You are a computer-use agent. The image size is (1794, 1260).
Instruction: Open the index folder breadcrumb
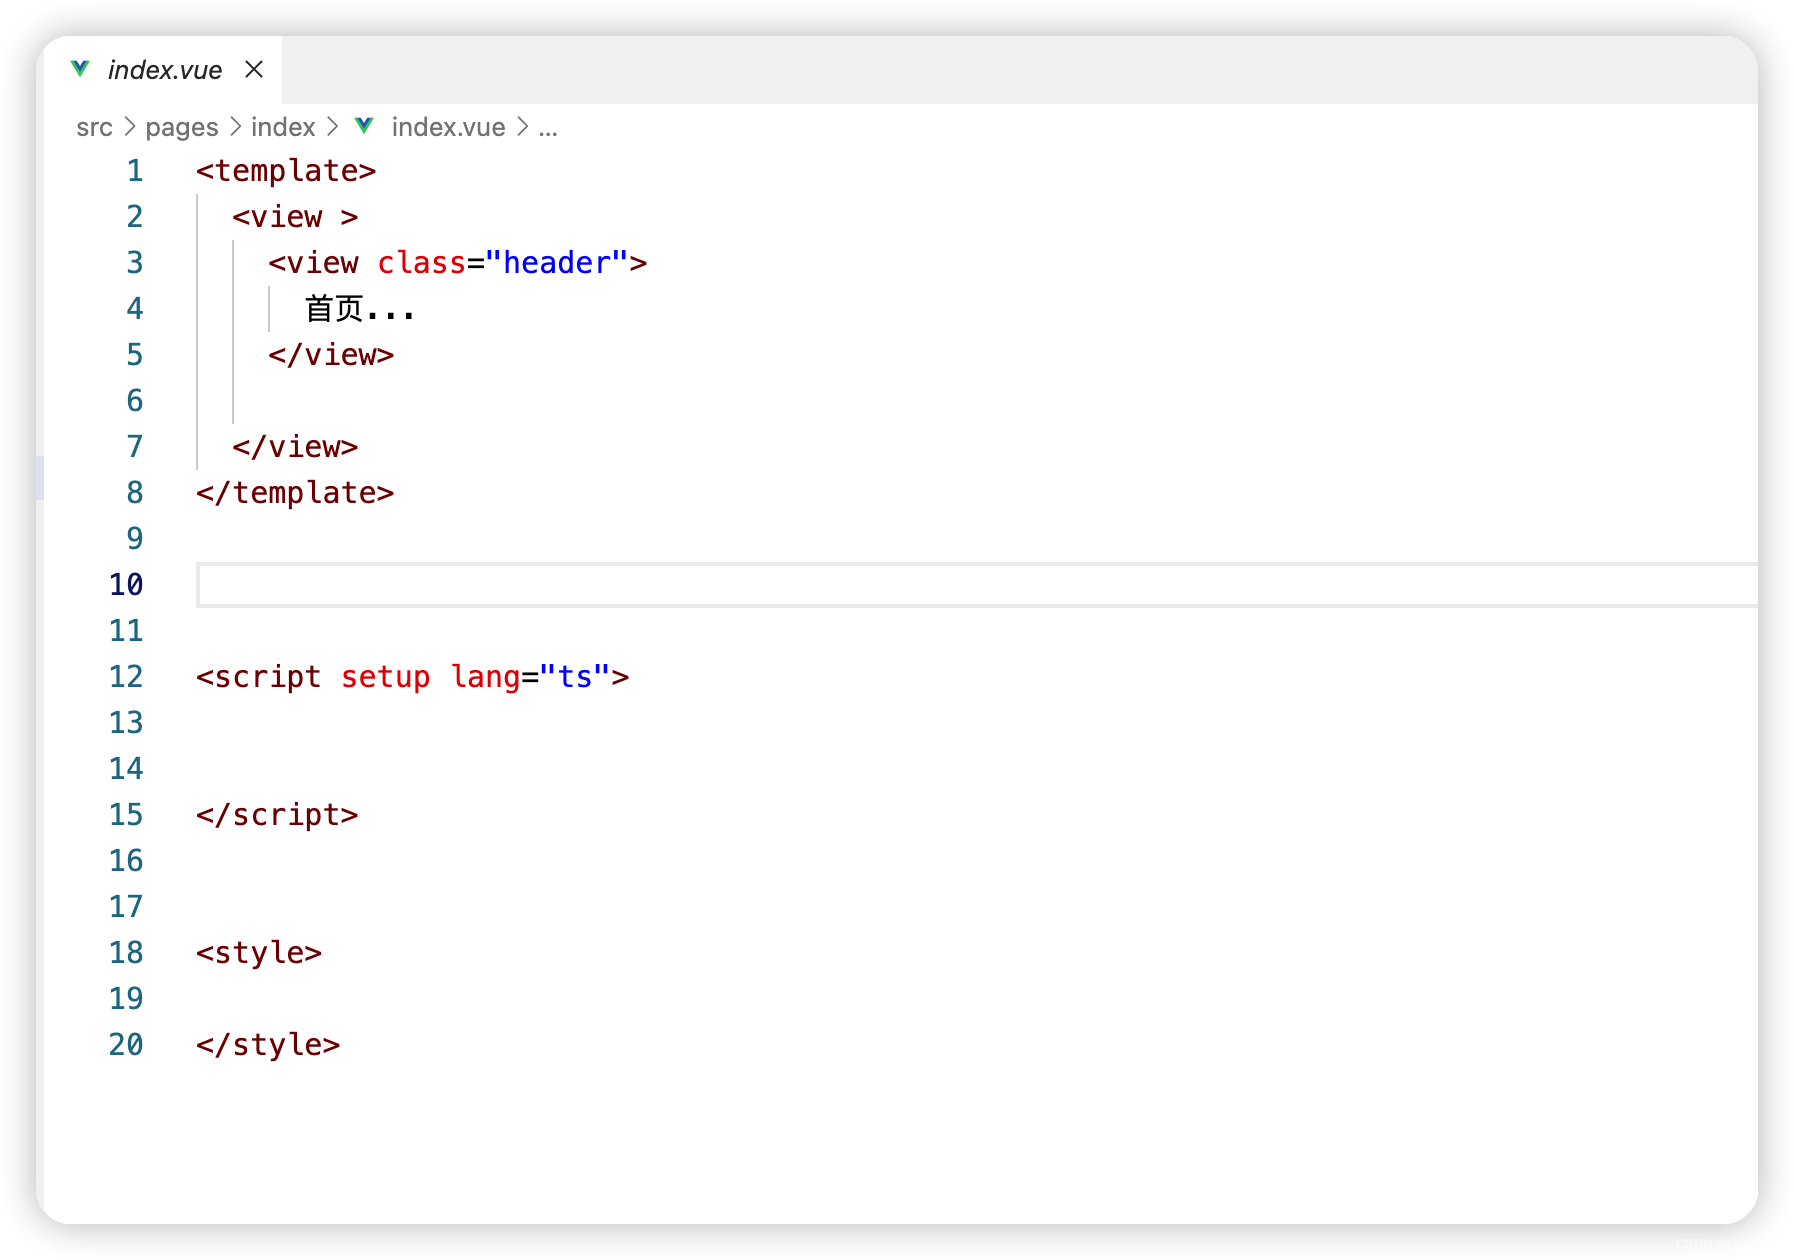click(x=283, y=127)
